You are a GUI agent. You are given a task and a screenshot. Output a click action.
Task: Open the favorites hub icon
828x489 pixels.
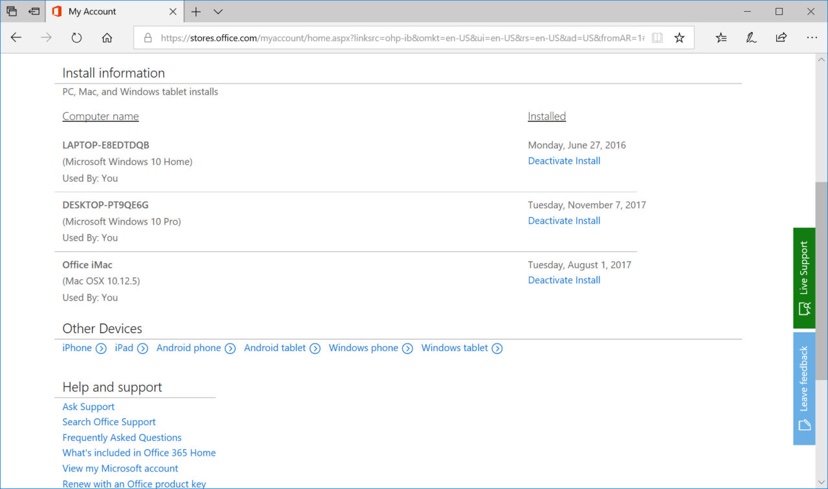tap(721, 38)
